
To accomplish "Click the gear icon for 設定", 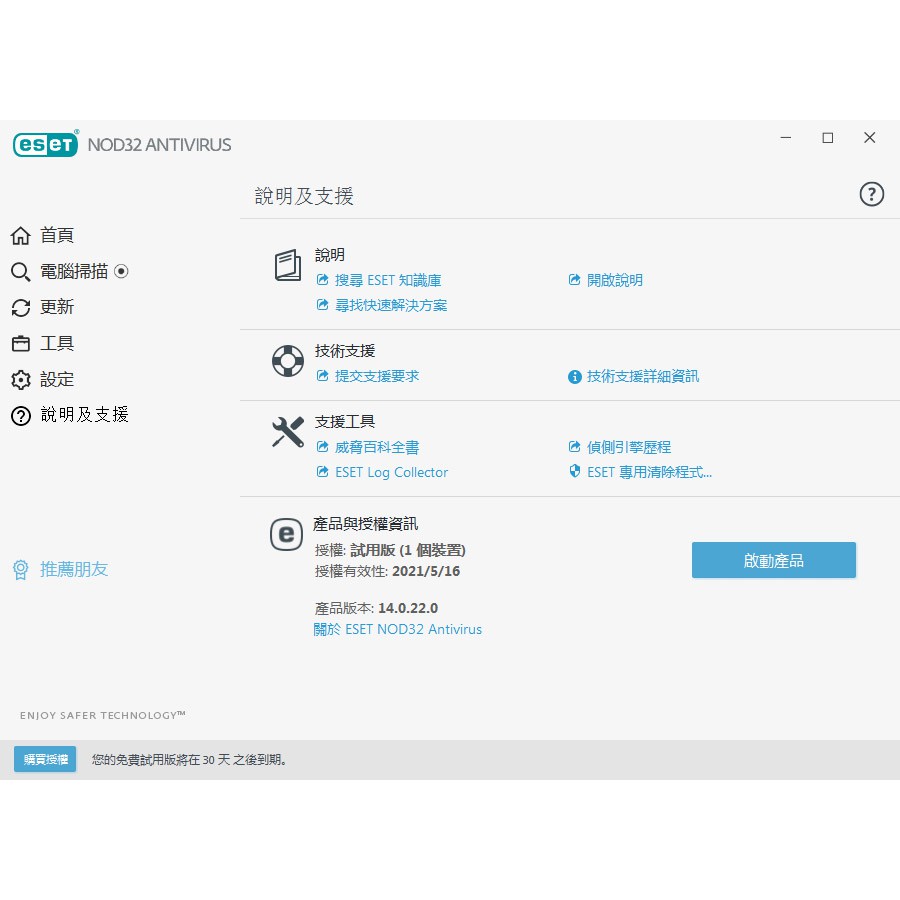I will [x=21, y=379].
